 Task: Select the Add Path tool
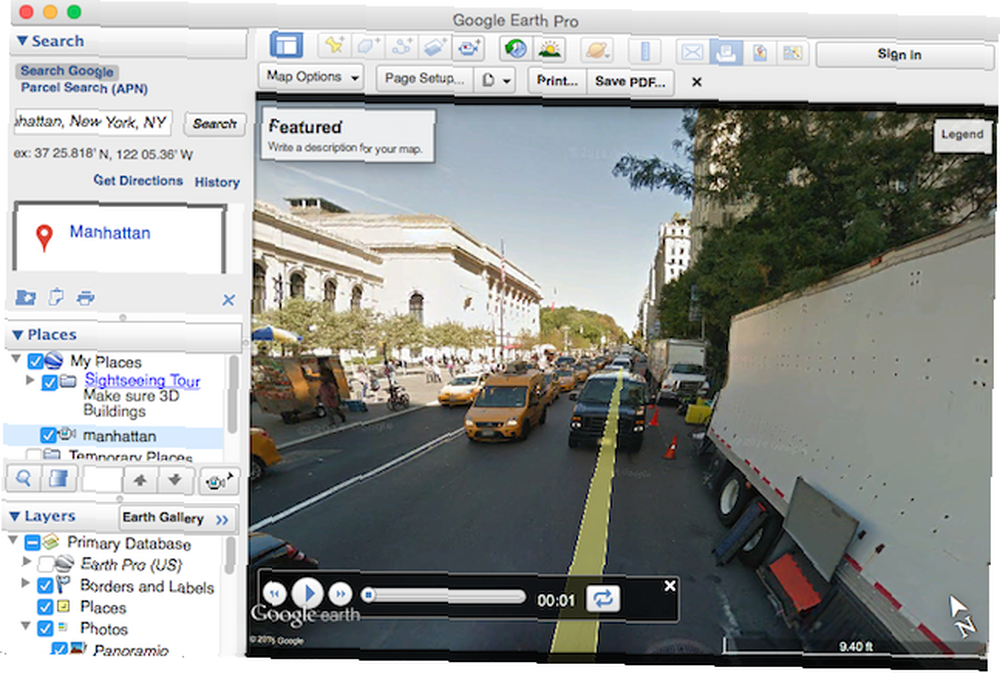pos(402,47)
